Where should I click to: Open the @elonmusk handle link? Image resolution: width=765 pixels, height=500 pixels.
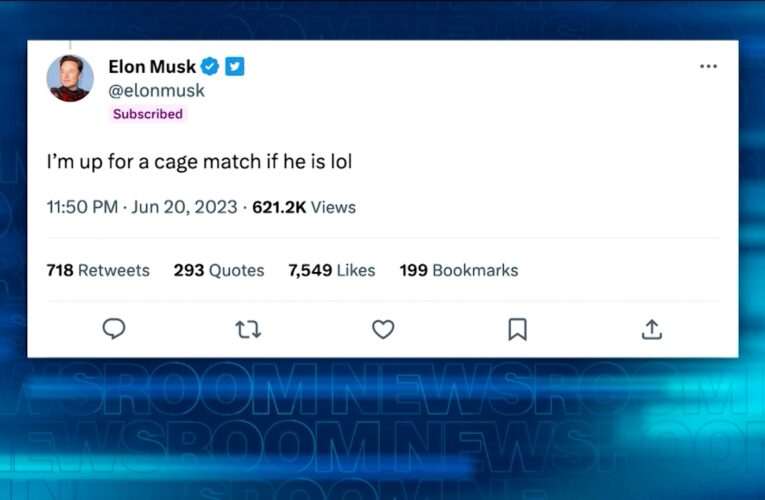coord(156,90)
